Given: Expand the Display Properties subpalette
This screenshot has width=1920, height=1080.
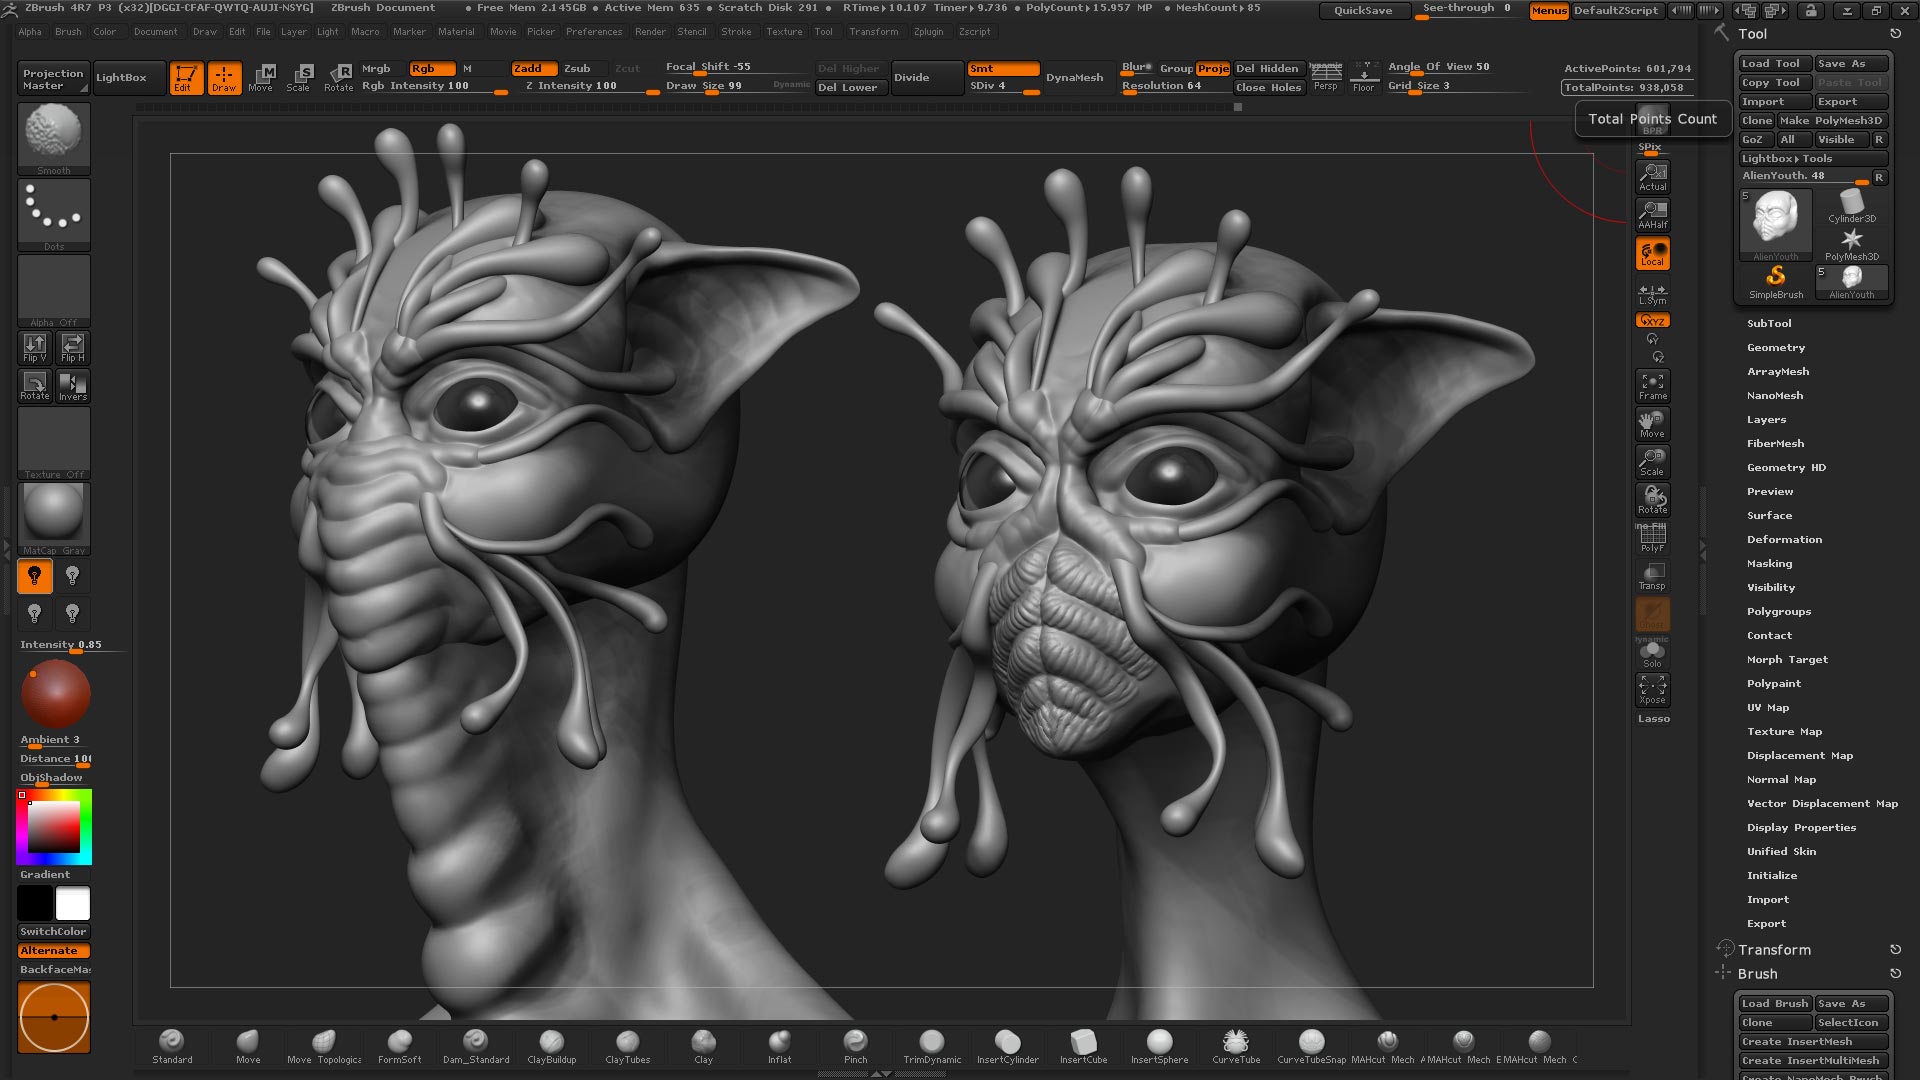Looking at the screenshot, I should click(1801, 827).
